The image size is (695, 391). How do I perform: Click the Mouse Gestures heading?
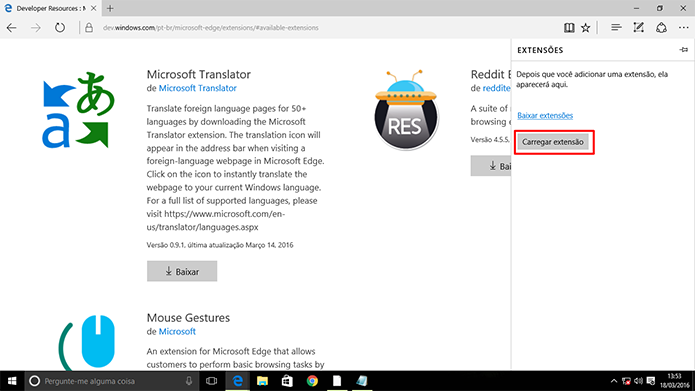coord(188,318)
